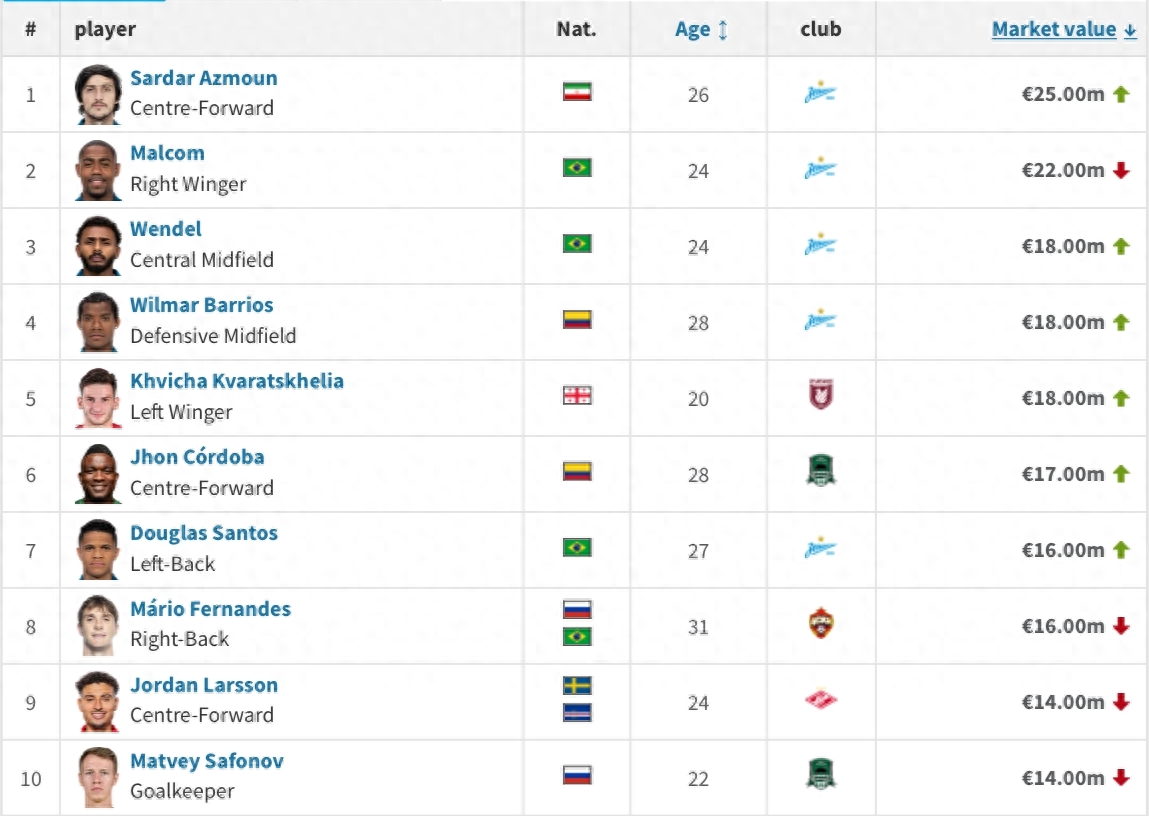The width and height of the screenshot is (1149, 816).
Task: Click Spartak Moscow crest in Larsson row
Action: tap(820, 700)
